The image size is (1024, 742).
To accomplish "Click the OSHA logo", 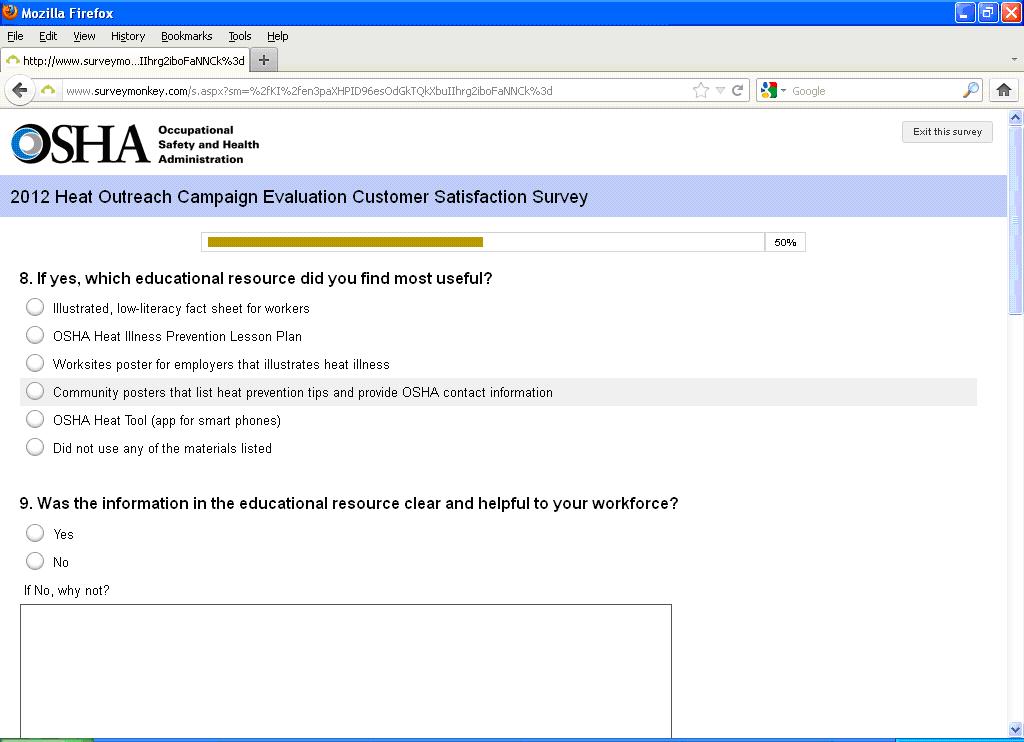I will [x=80, y=144].
